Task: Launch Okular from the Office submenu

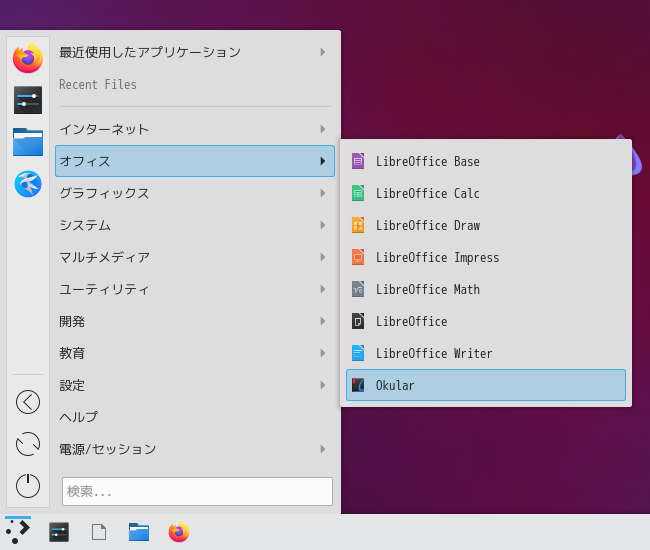Action: tap(486, 385)
